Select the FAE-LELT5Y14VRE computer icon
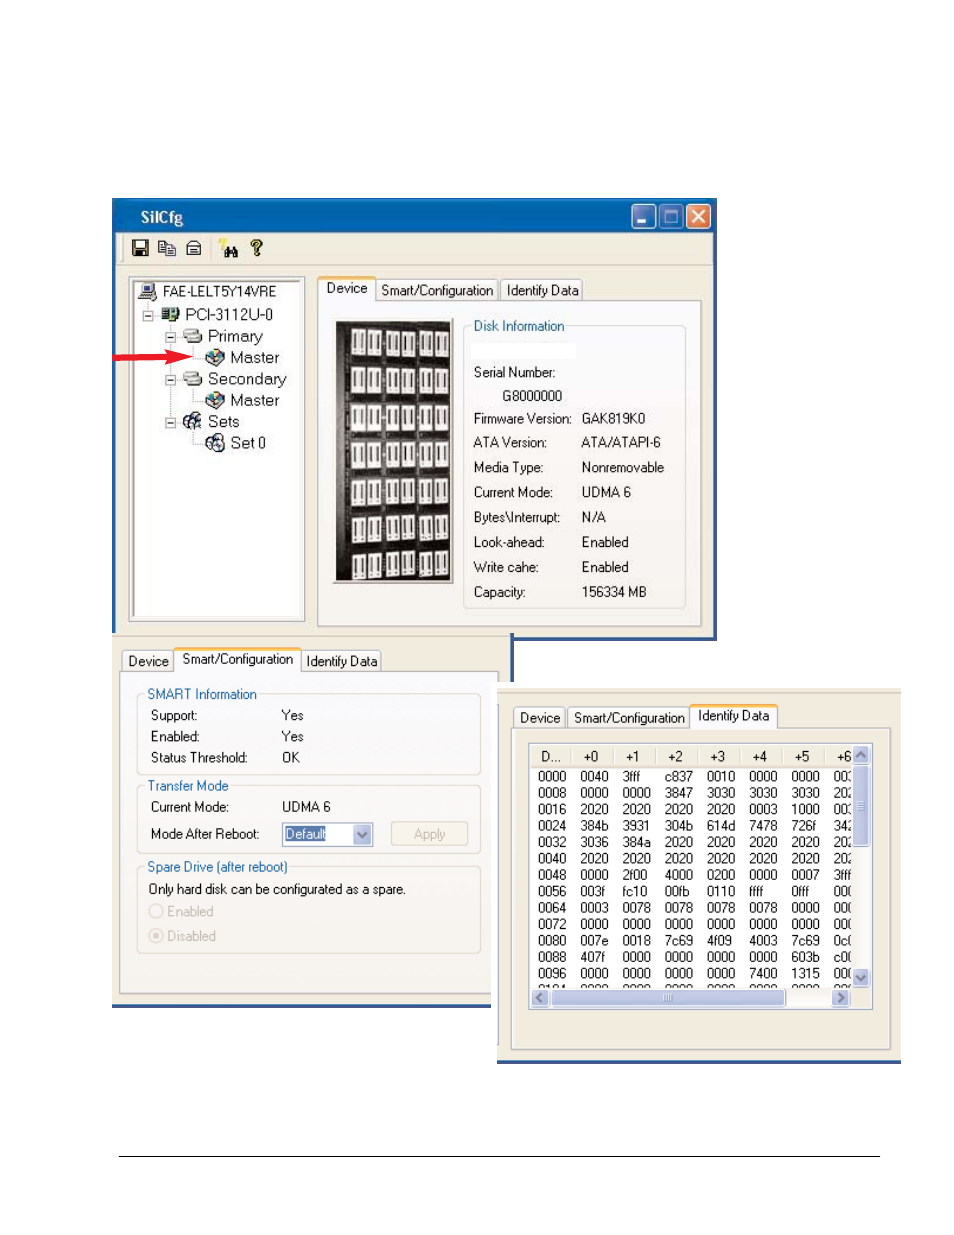Screen dimensions: 954x1235 tap(147, 291)
